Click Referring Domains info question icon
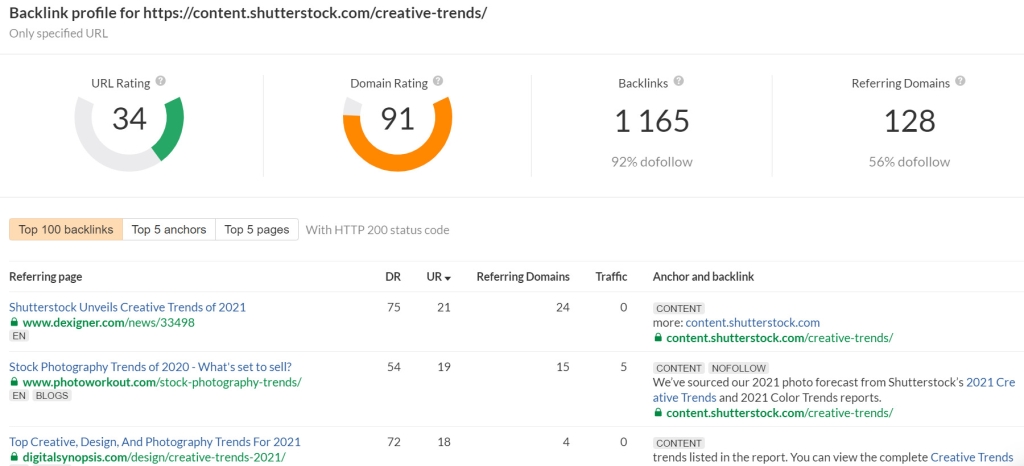The image size is (1024, 466). coord(960,82)
